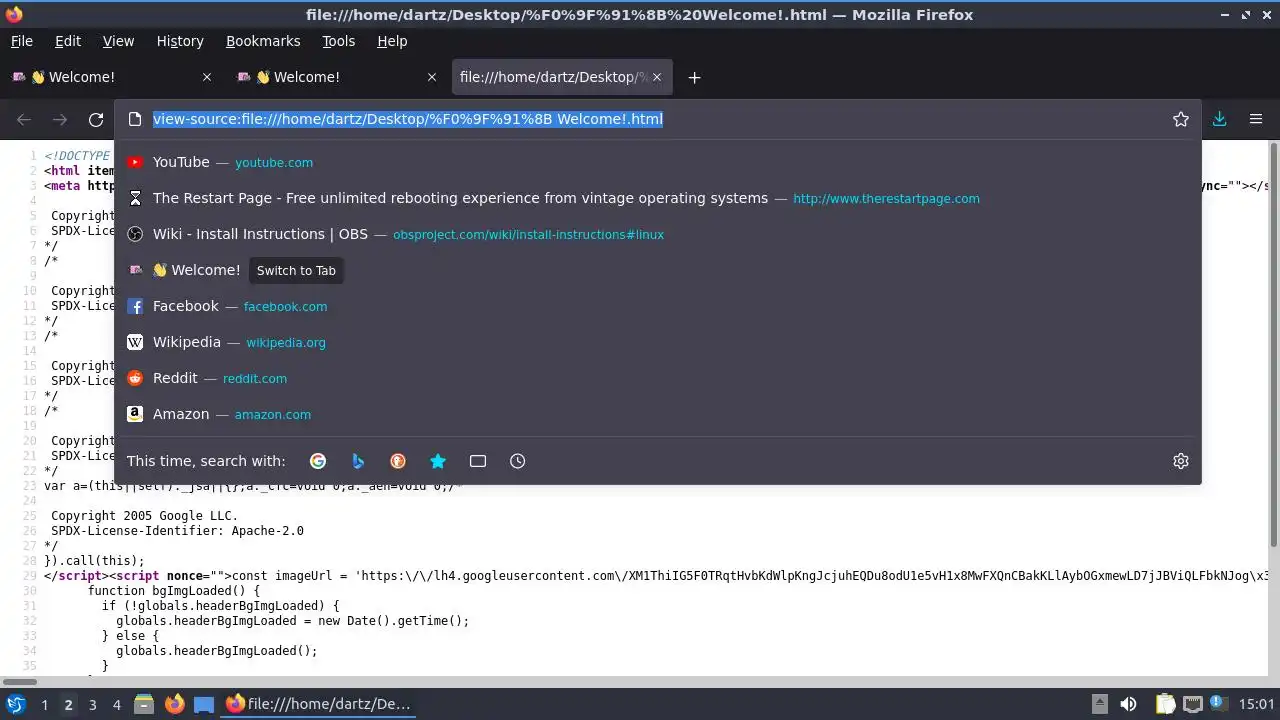The width and height of the screenshot is (1280, 720).
Task: Search in bookmarks with the star shortcut
Action: point(438,461)
